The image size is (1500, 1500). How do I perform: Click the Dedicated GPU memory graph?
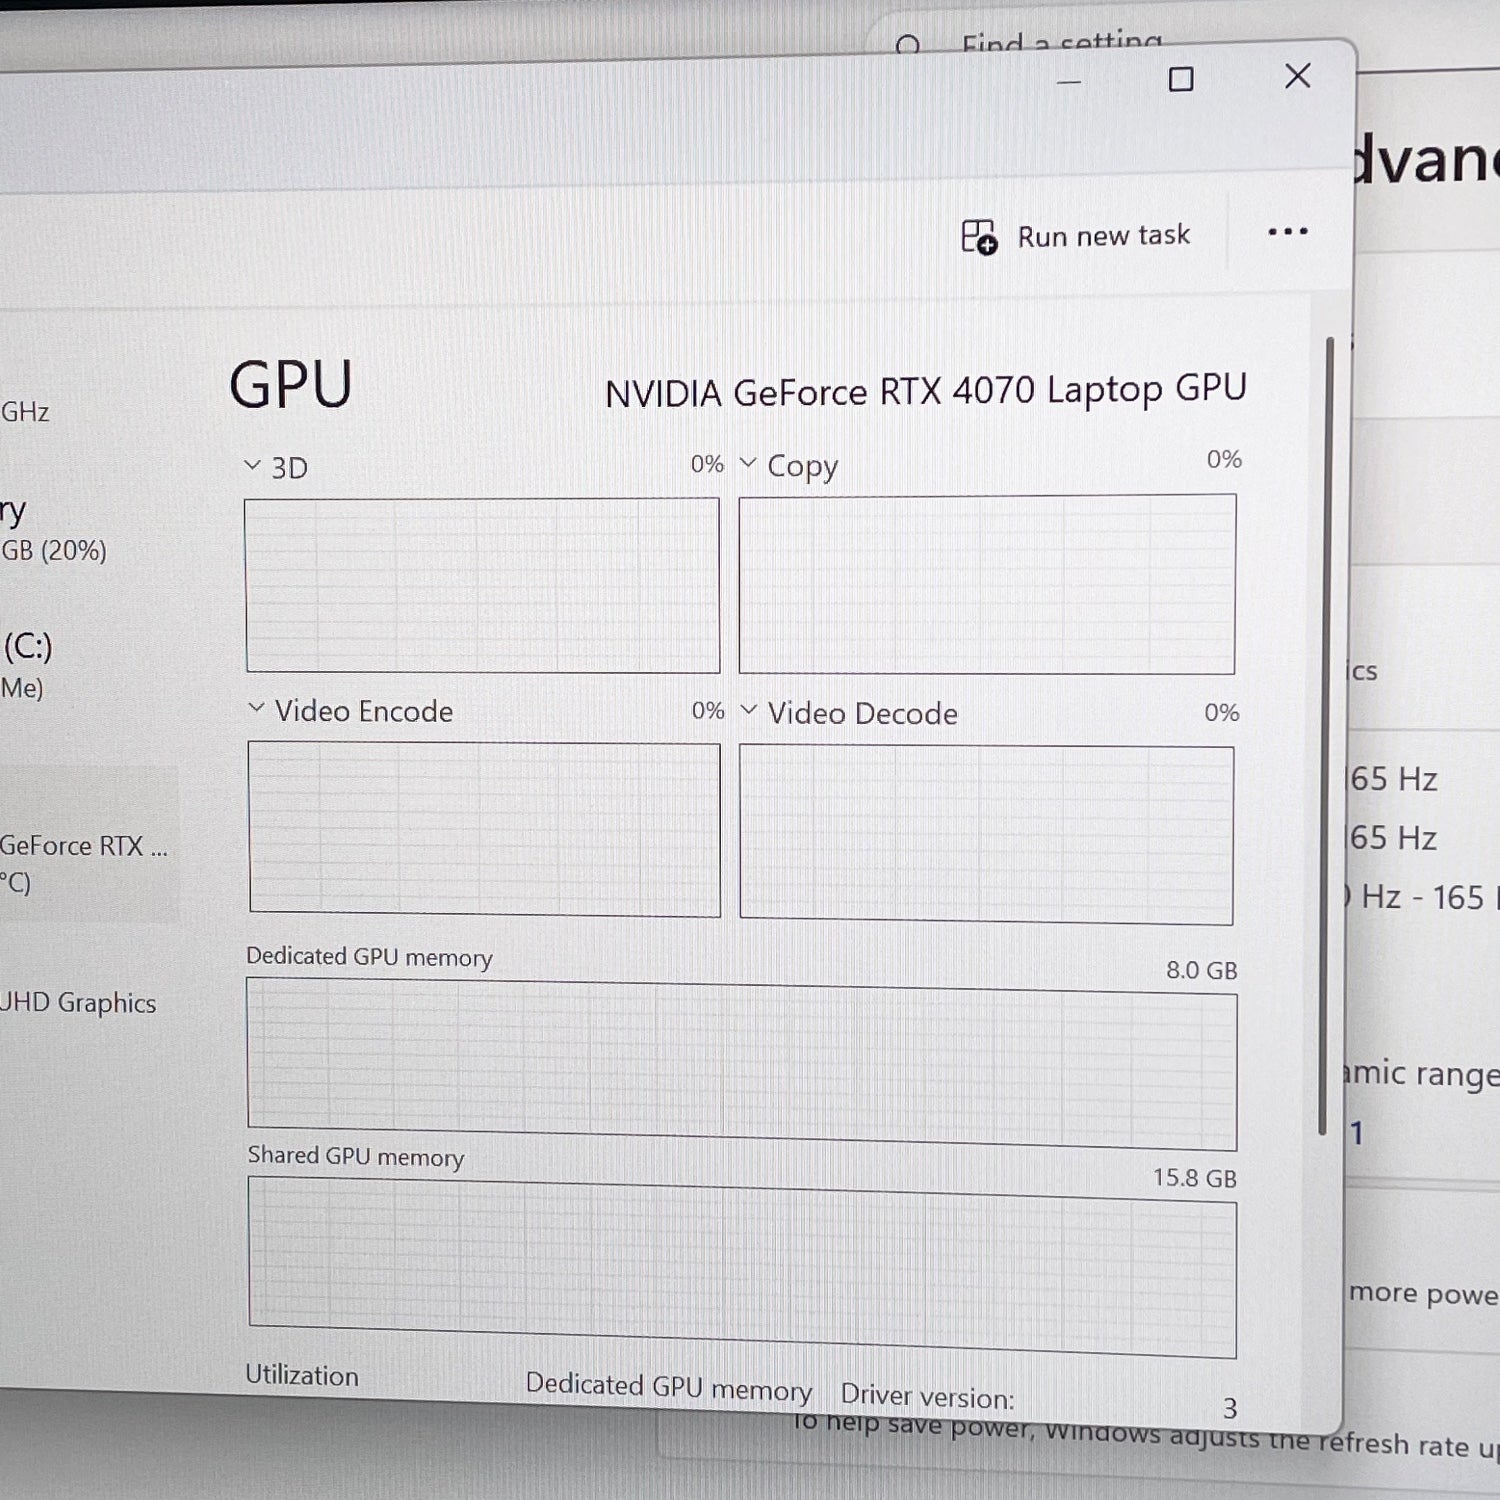click(x=741, y=1064)
